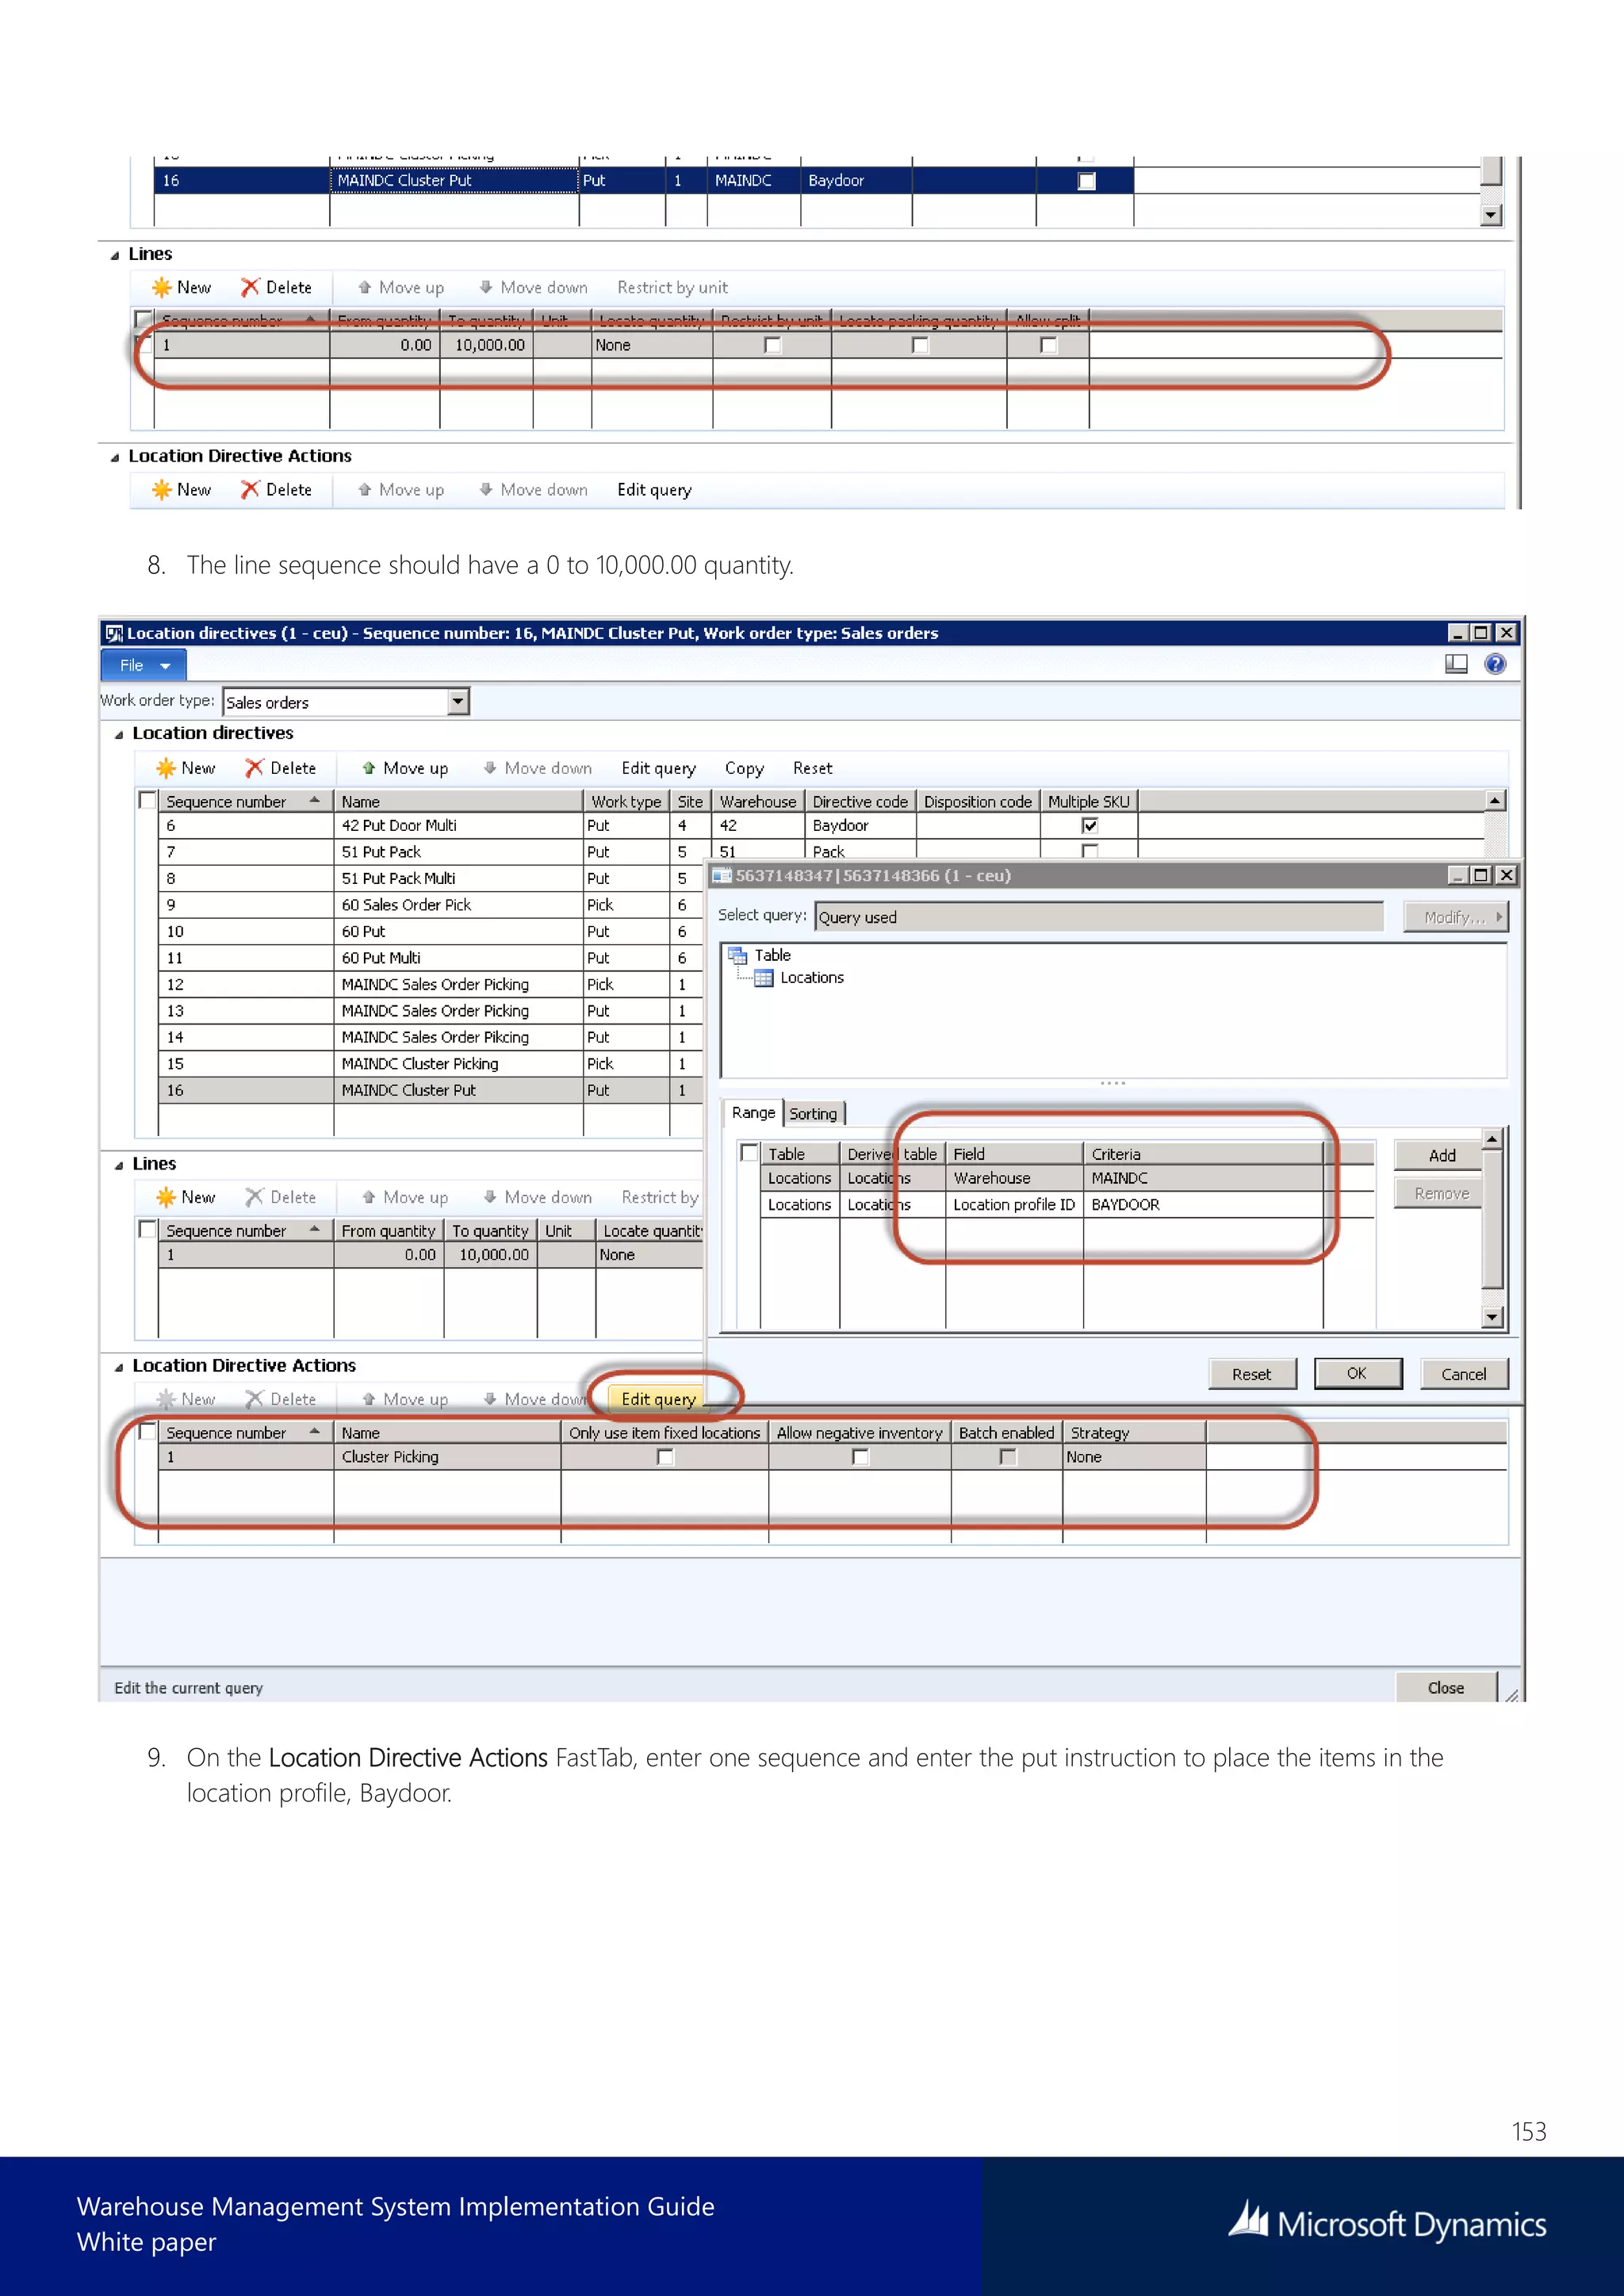Click highlighted Edit query under Location Directive Actions
1624x2296 pixels.
[658, 1399]
